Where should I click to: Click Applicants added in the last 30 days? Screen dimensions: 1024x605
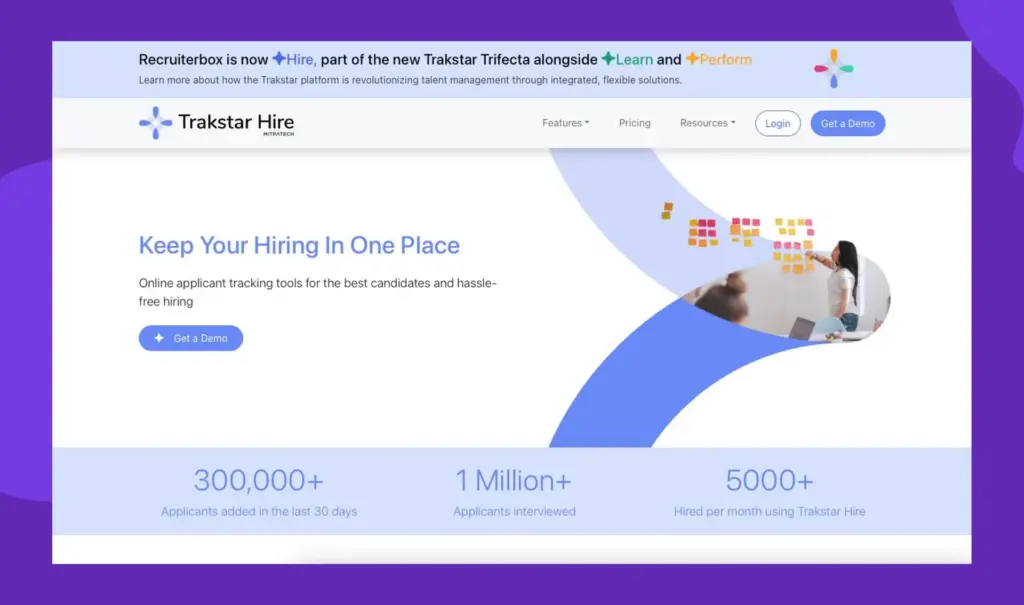[x=259, y=512]
